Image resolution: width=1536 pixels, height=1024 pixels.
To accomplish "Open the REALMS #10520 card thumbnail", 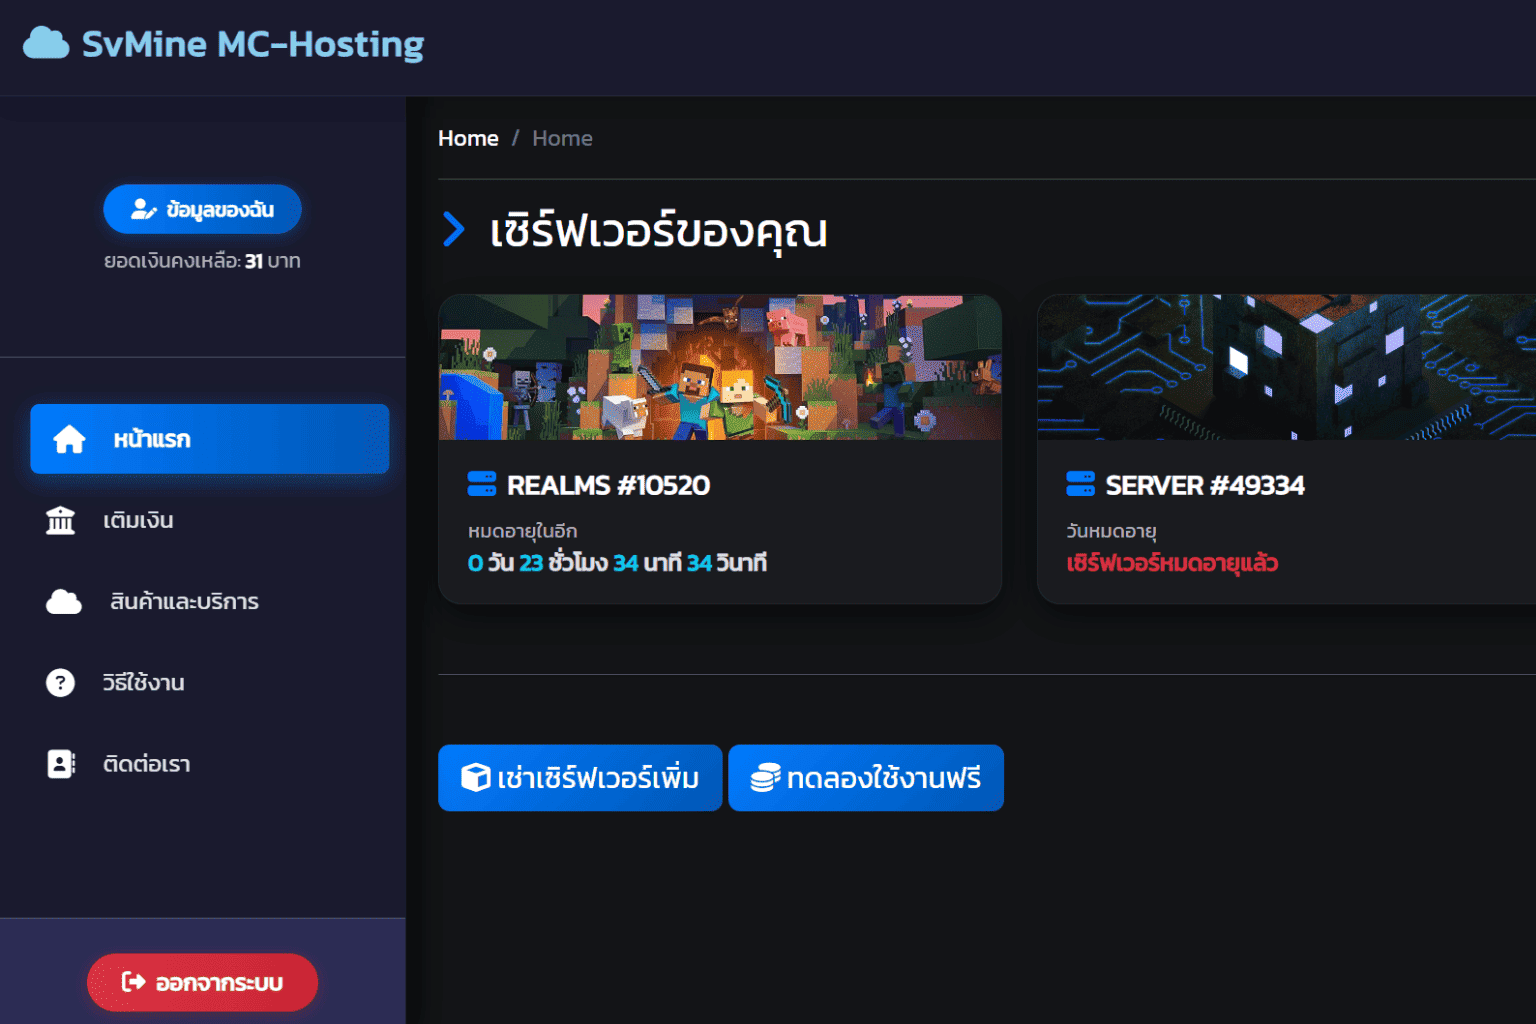I will (x=720, y=368).
